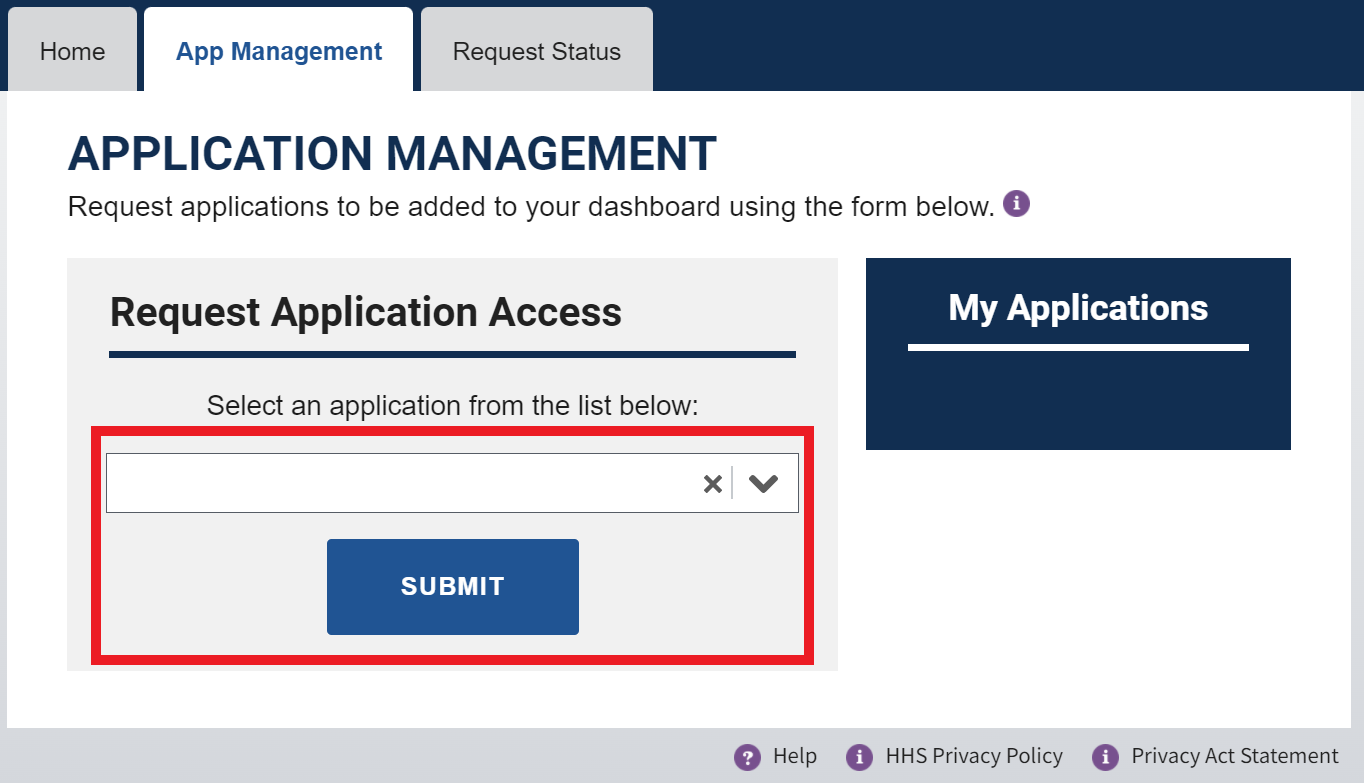Click the question mark Help icon
Image resolution: width=1364 pixels, height=783 pixels.
[x=747, y=757]
